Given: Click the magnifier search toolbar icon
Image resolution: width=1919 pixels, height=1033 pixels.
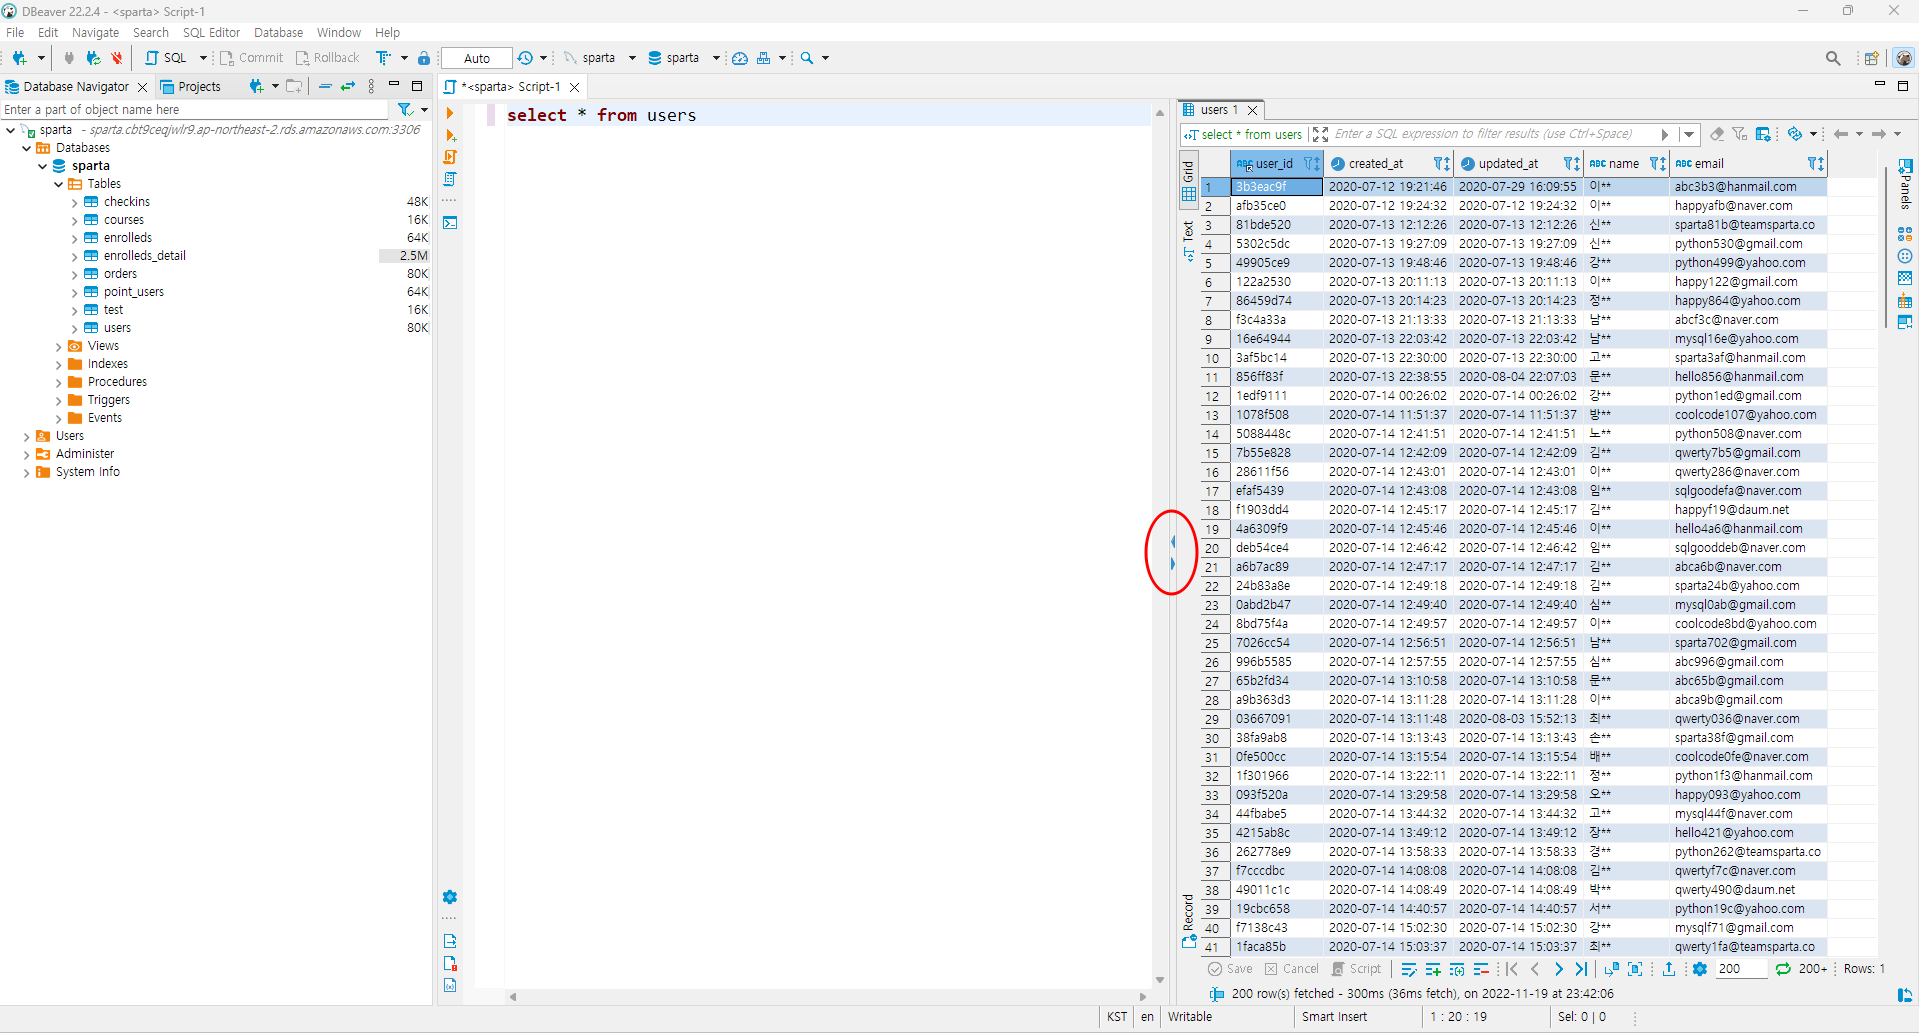Looking at the screenshot, I should coord(807,58).
